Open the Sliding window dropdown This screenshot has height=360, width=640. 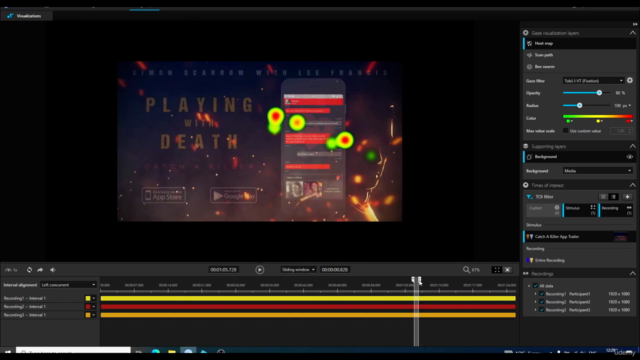point(298,269)
